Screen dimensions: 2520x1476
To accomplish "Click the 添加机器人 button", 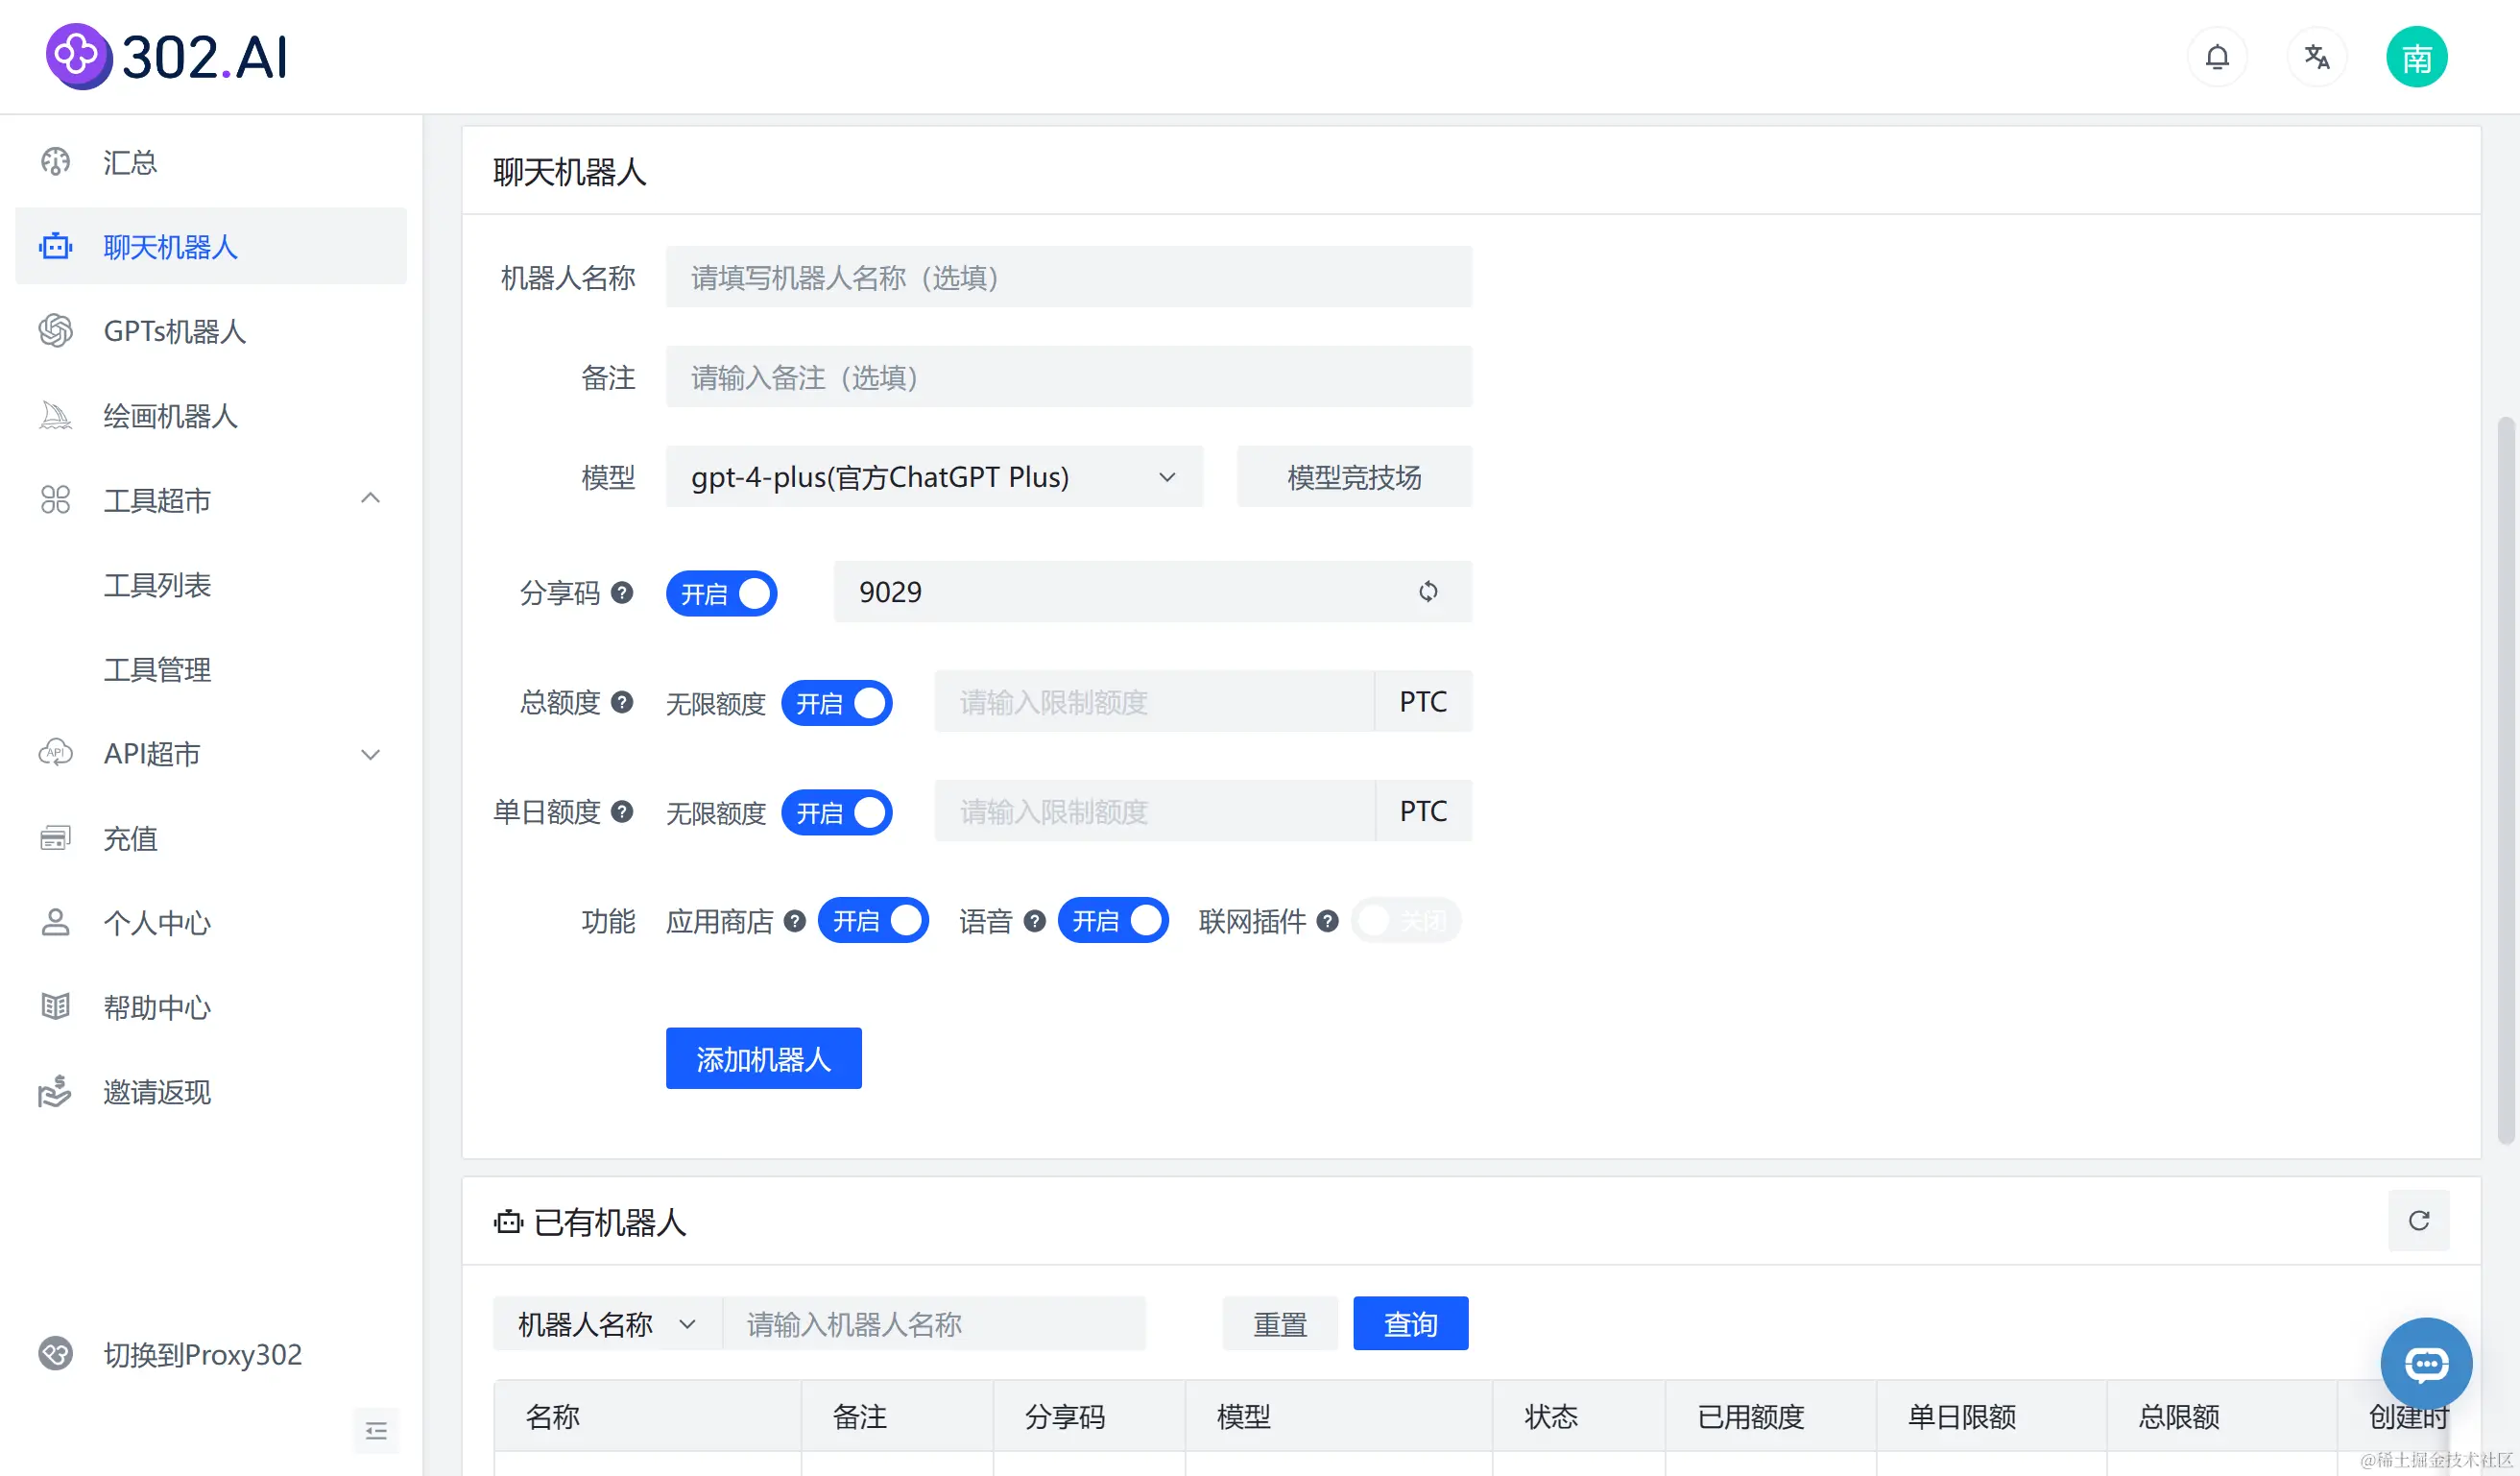I will 763,1058.
